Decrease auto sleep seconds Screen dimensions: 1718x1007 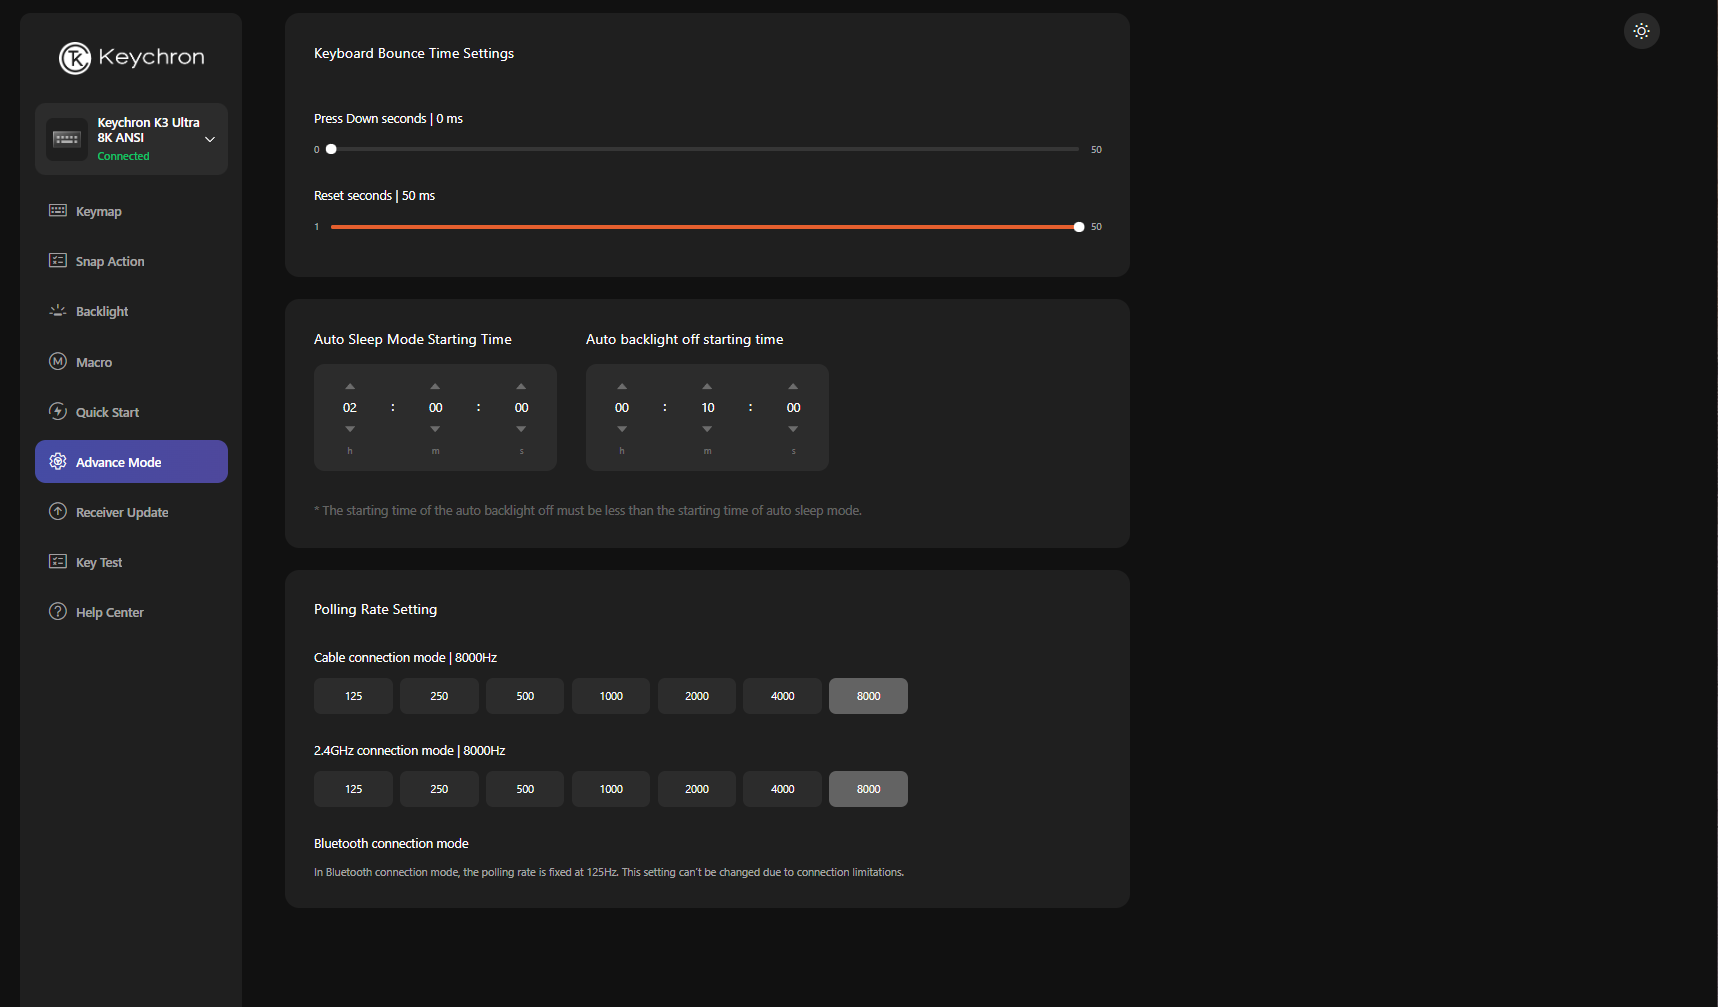[521, 429]
